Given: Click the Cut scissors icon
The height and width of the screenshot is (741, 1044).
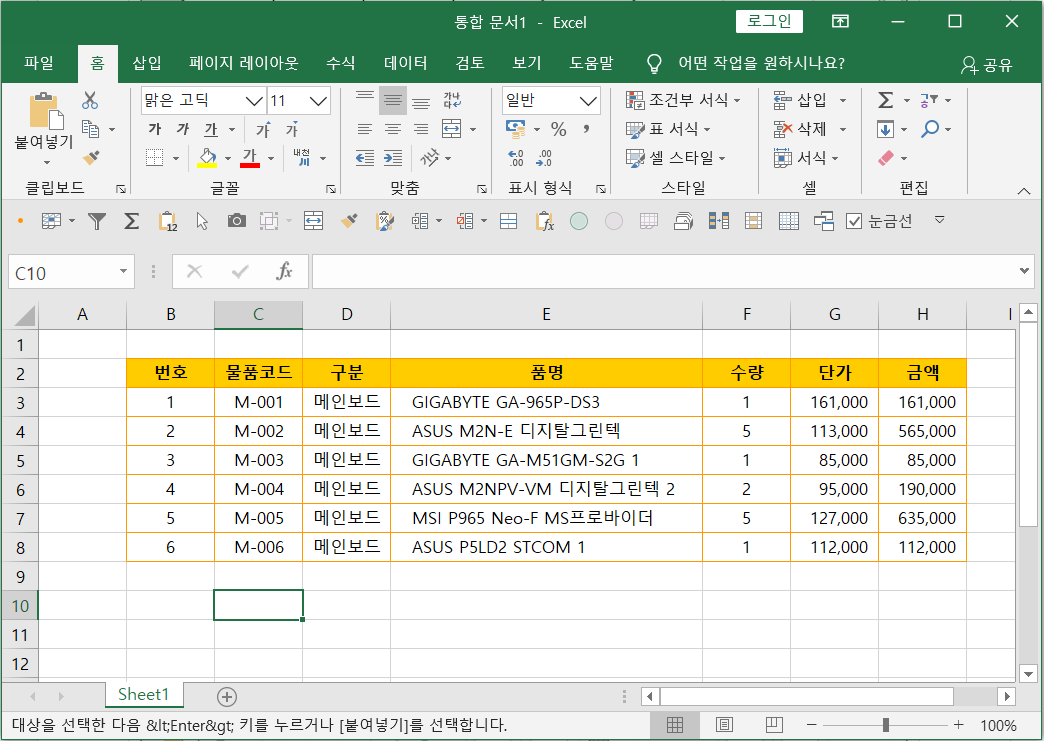Looking at the screenshot, I should (x=90, y=101).
